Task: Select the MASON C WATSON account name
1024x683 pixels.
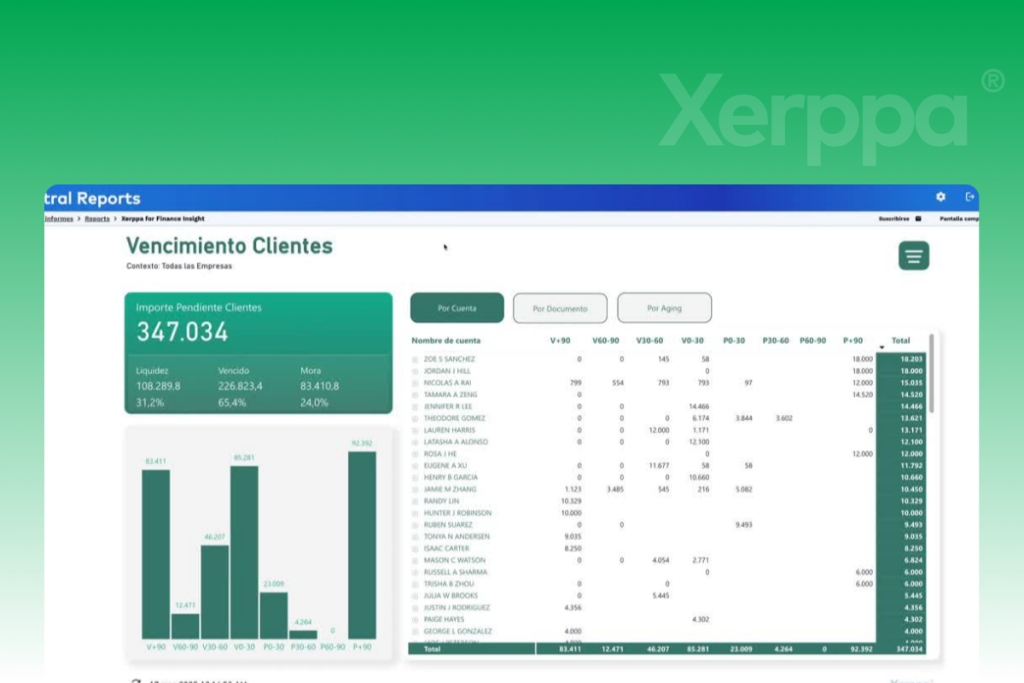Action: [455, 560]
